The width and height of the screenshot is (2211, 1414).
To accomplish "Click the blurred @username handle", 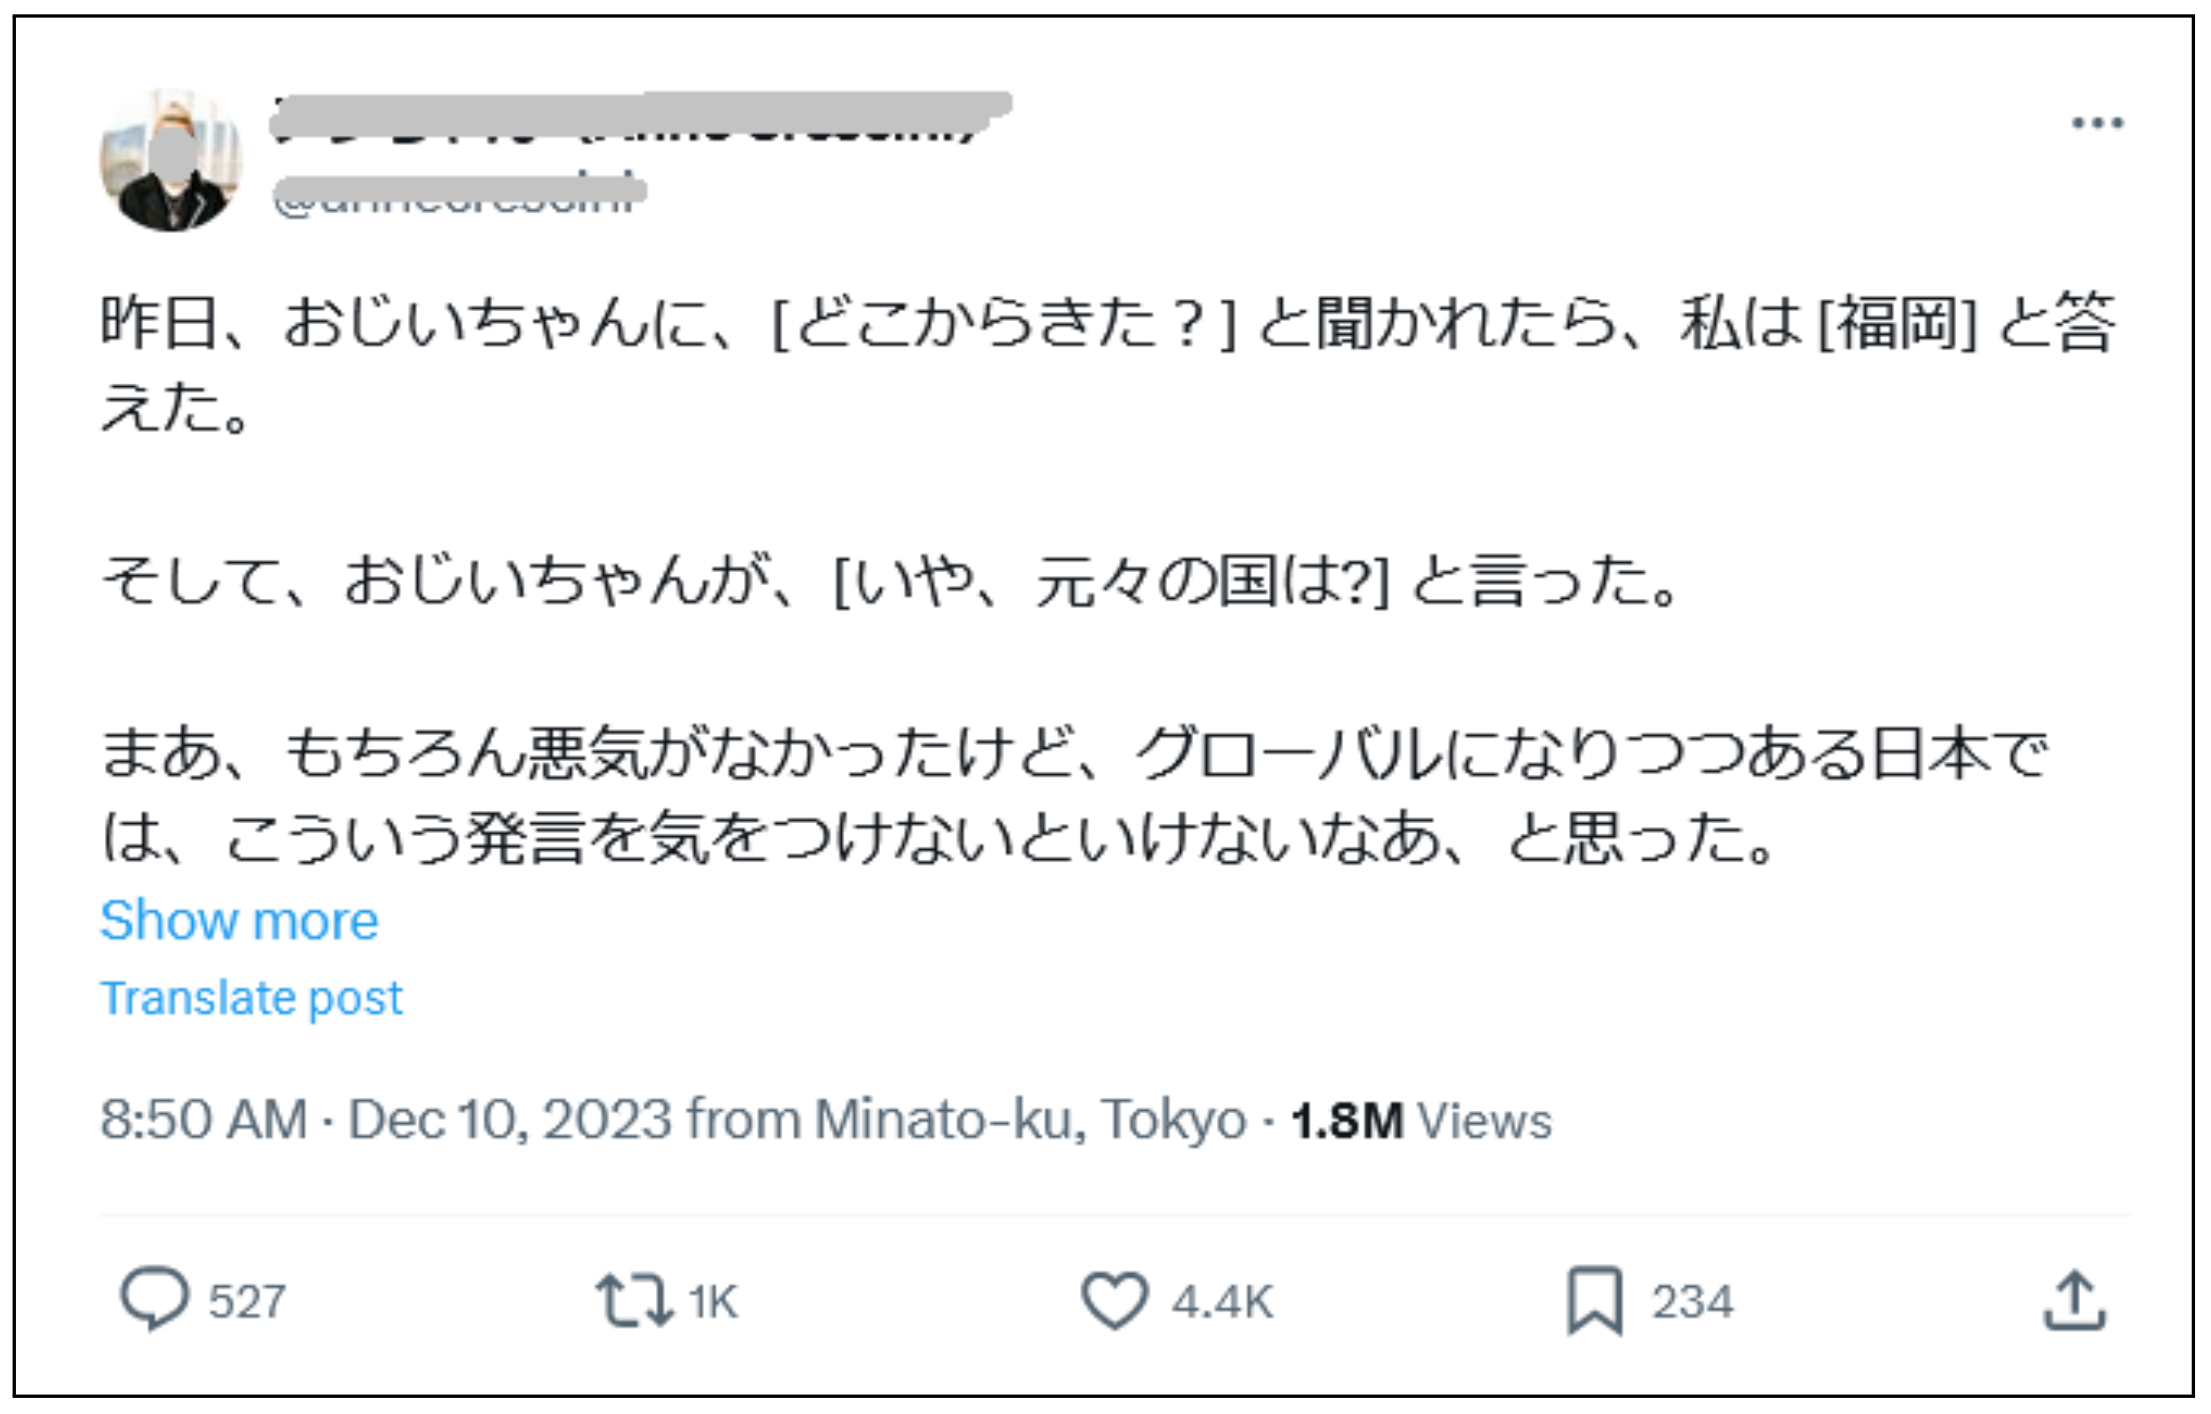I will tap(458, 193).
